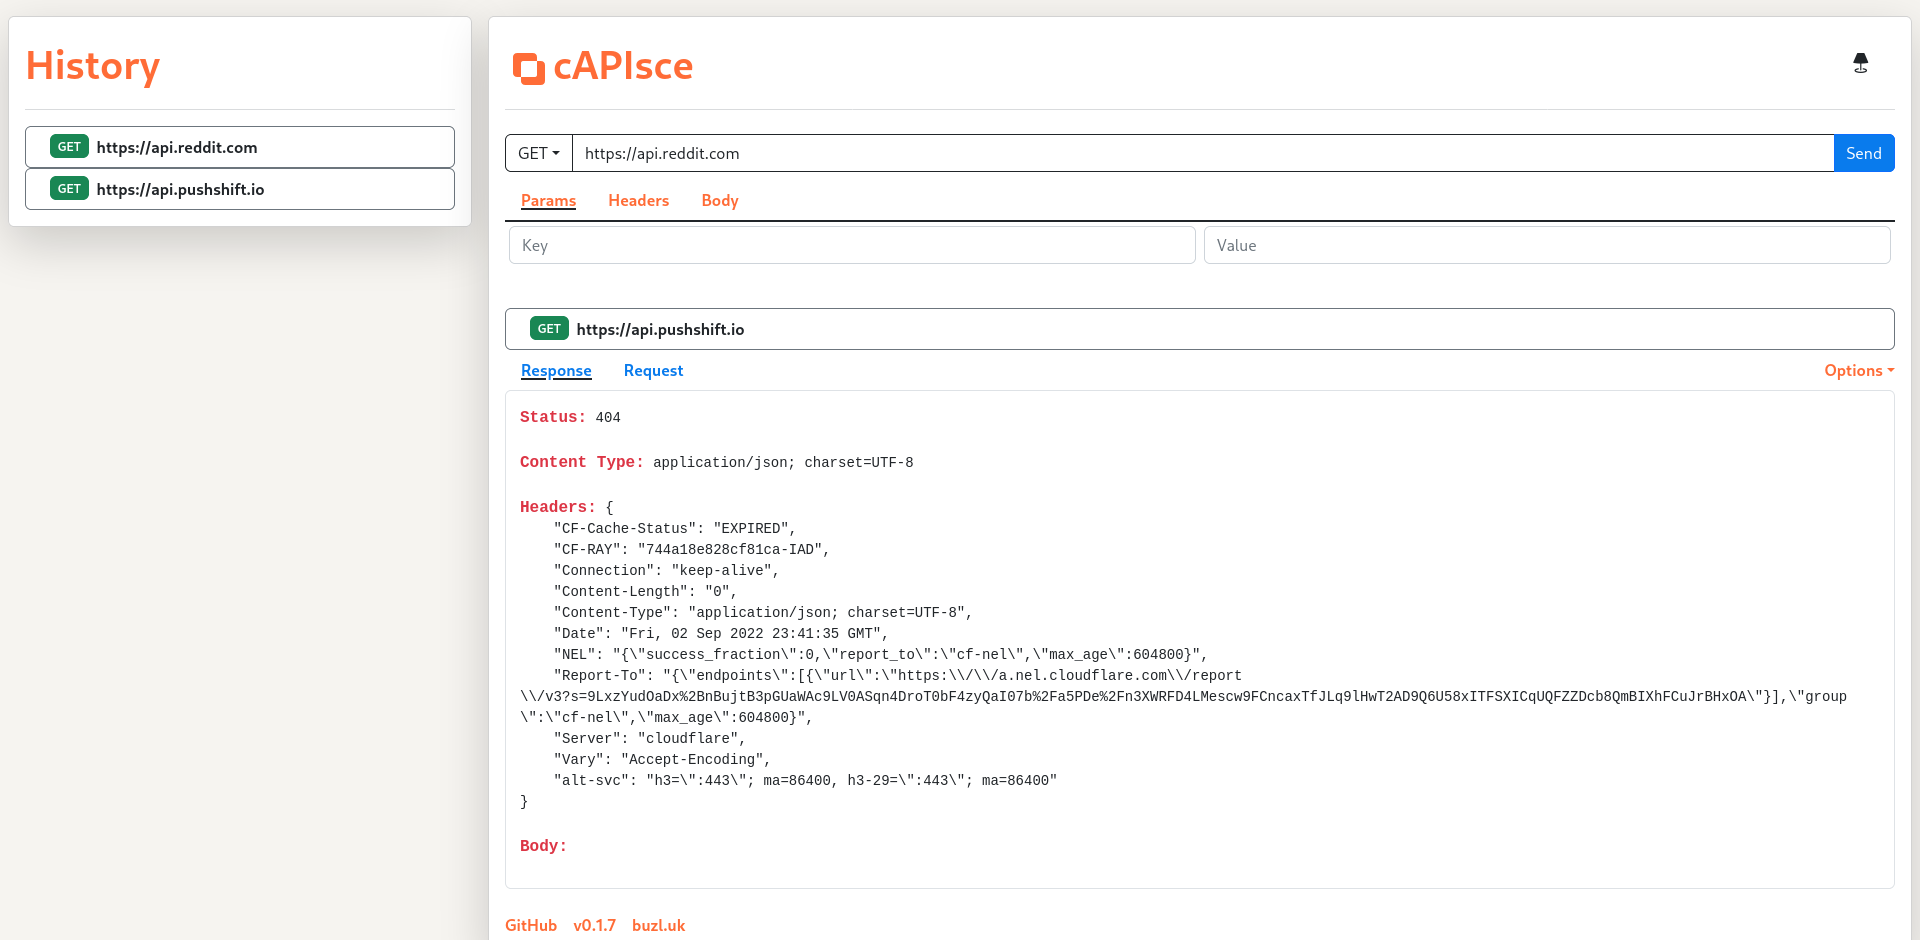Open the notification bell icon

pyautogui.click(x=1861, y=62)
